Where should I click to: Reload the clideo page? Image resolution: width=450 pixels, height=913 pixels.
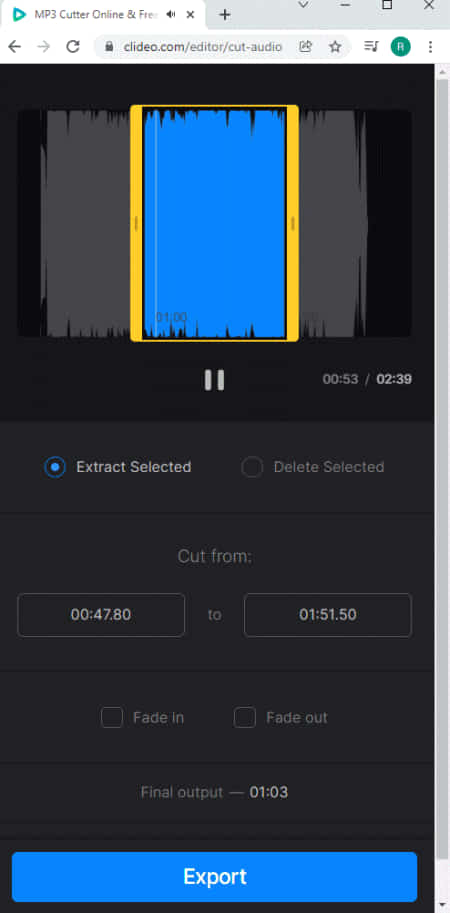point(73,47)
